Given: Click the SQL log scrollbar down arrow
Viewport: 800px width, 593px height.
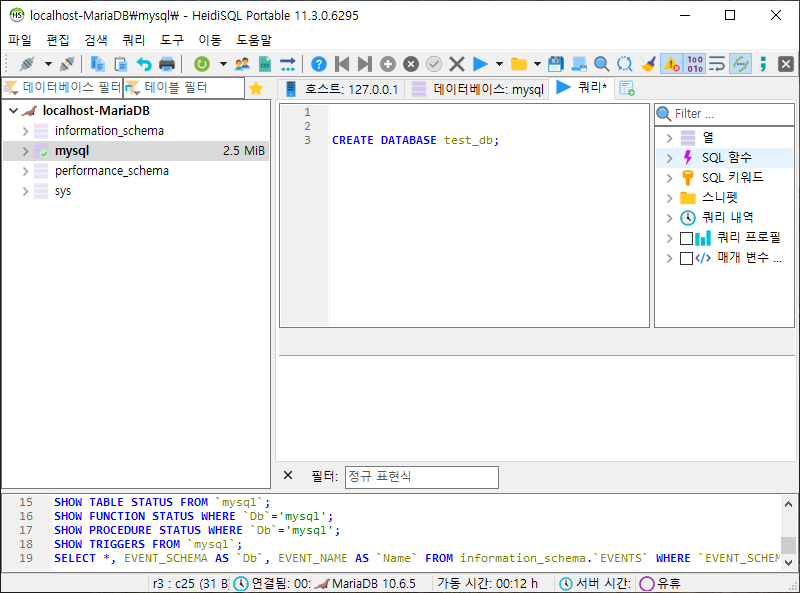Looking at the screenshot, I should pos(788,562).
